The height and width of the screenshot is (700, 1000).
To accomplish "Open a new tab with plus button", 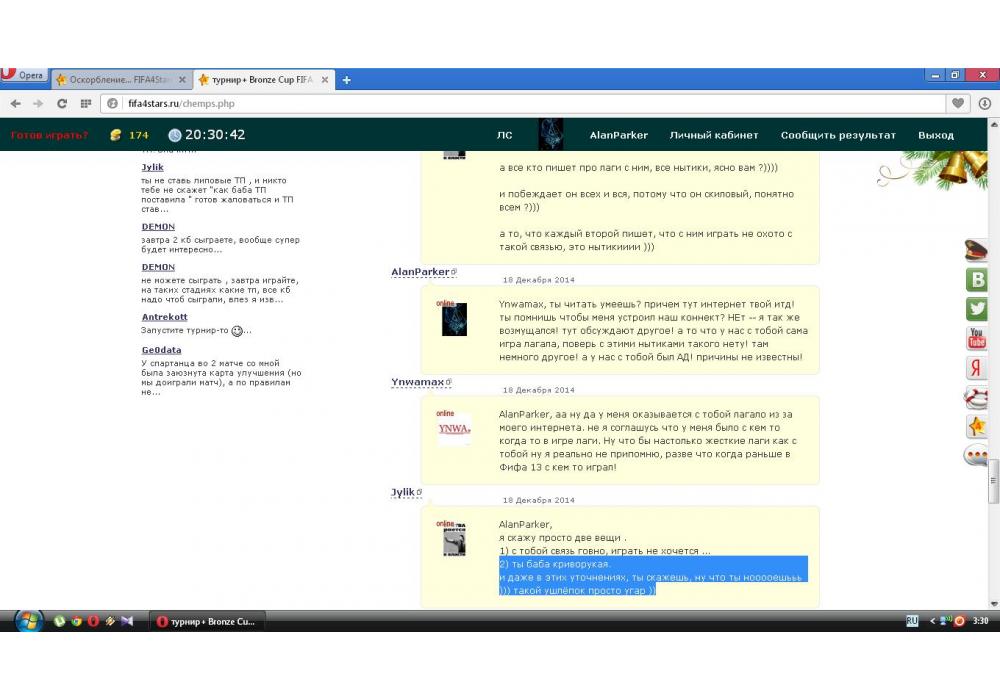I will 346,80.
